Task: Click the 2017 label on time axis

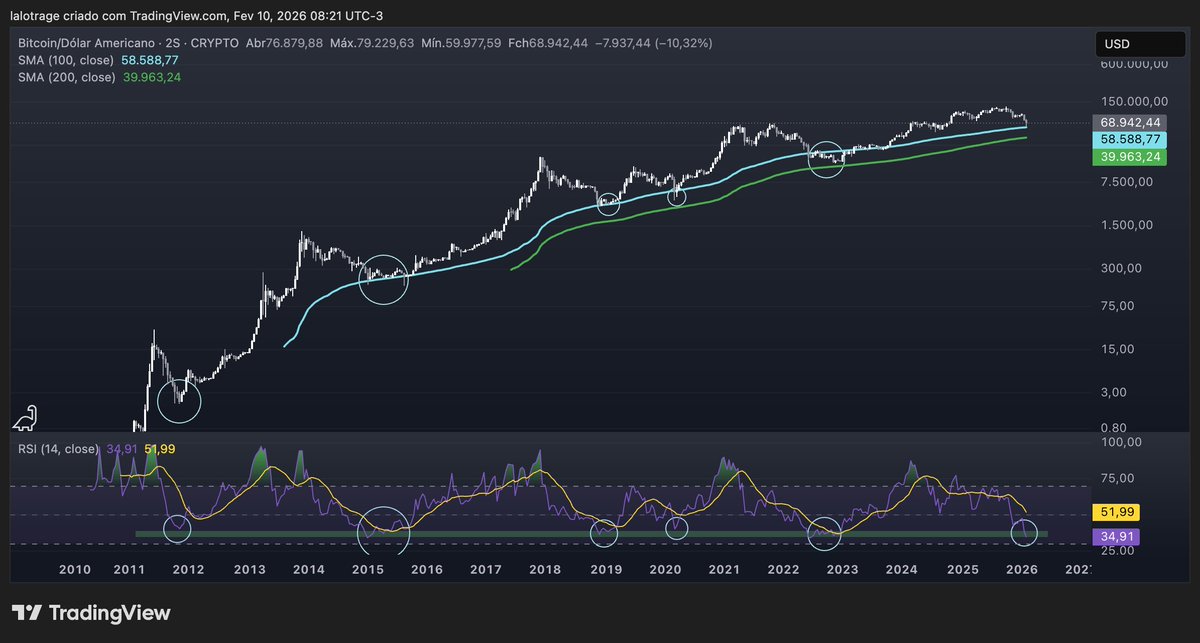Action: click(x=485, y=569)
